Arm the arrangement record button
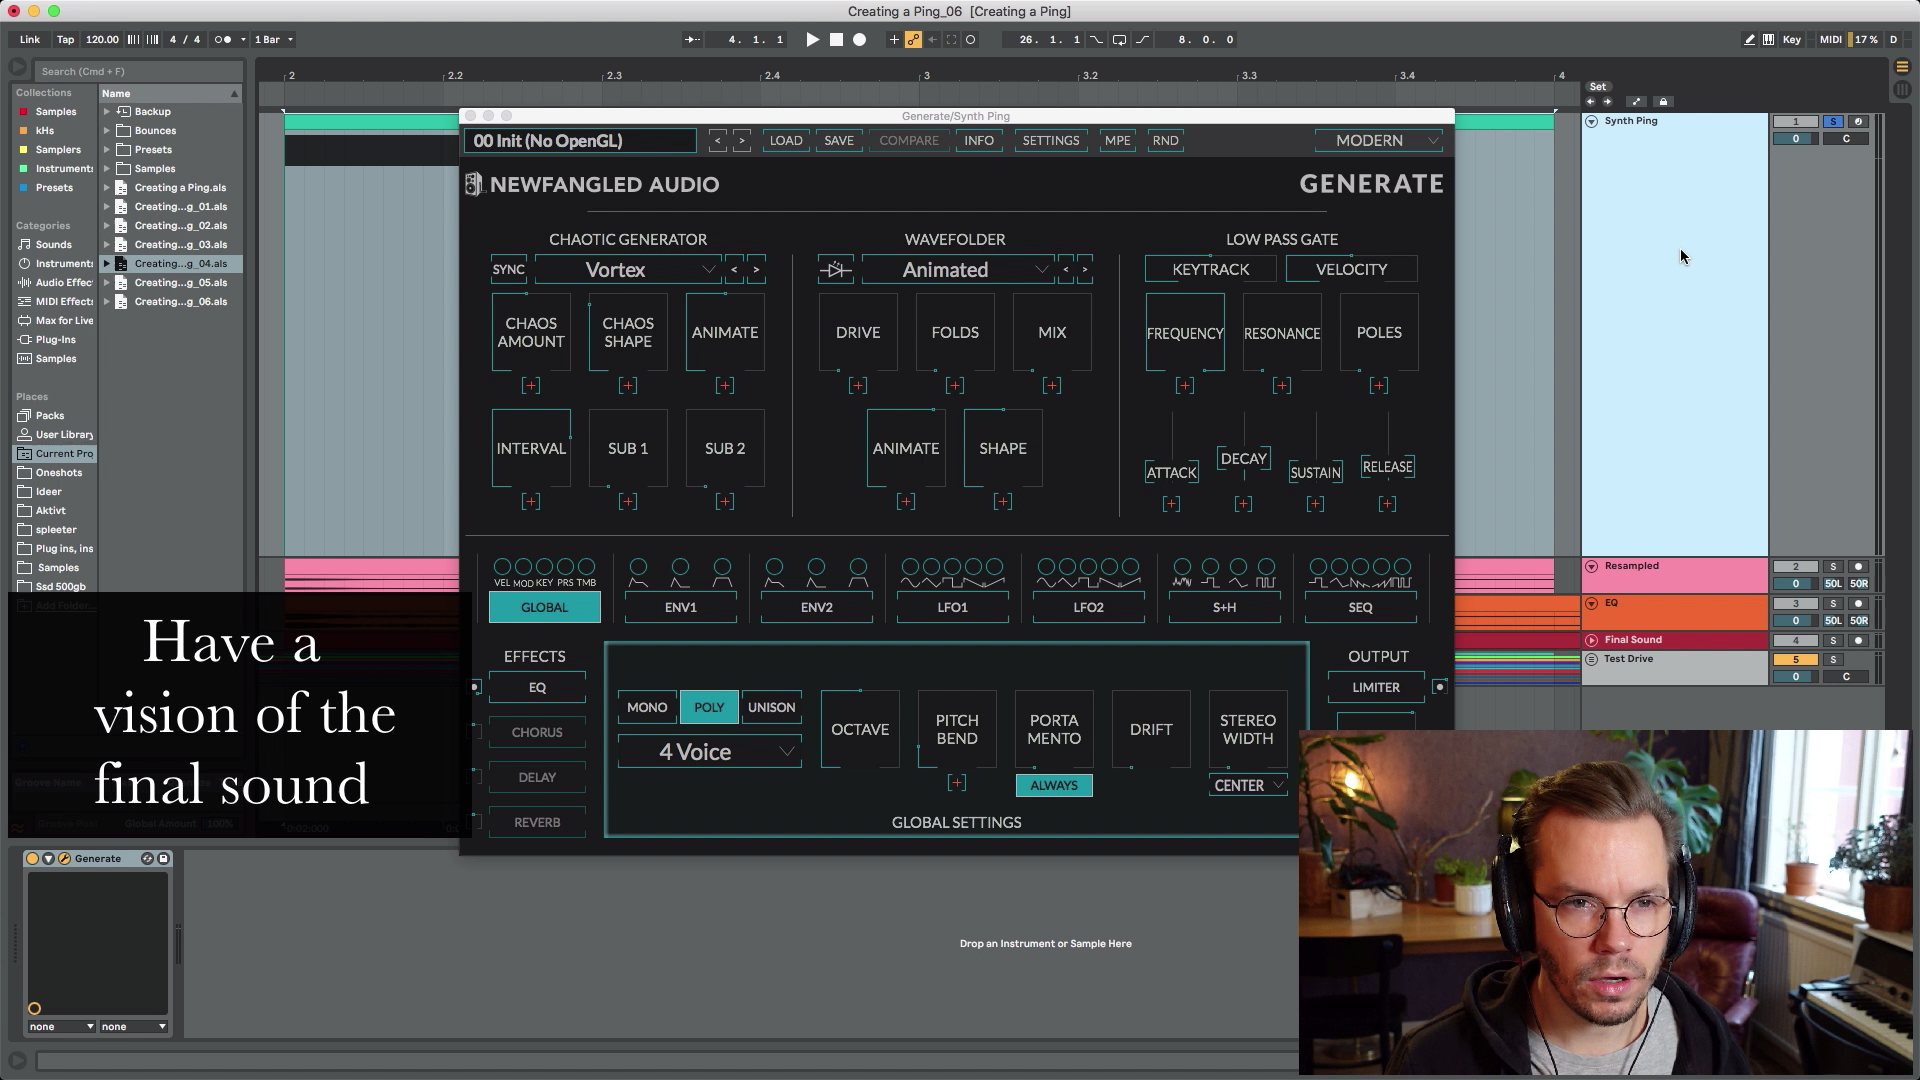This screenshot has height=1080, width=1920. pyautogui.click(x=859, y=40)
